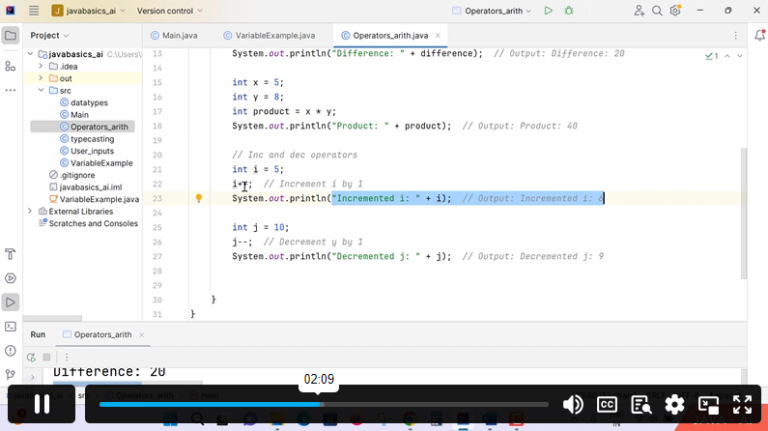Screen dimensions: 768x431
Task: Open the Build hammer tool window
Action: pyautogui.click(x=10, y=254)
